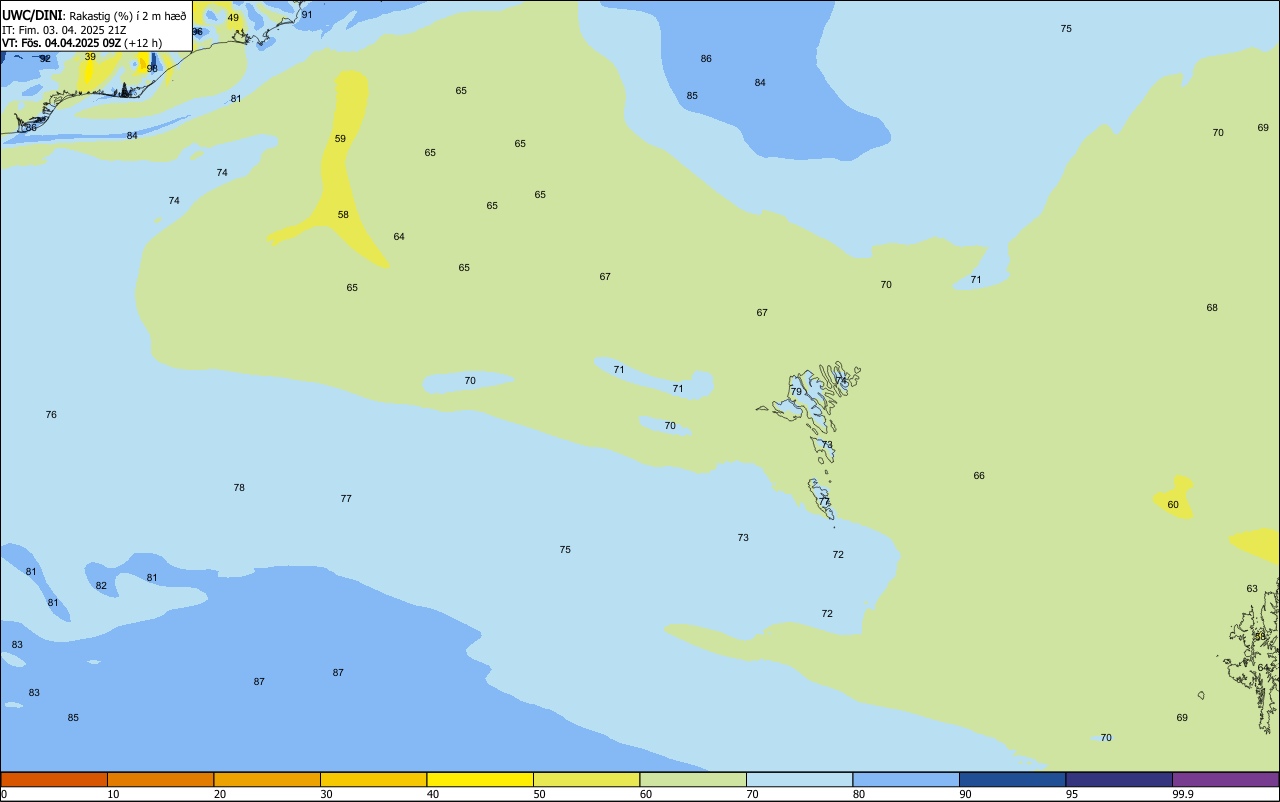Click the 40–50 bright yellow legend swatch
The height and width of the screenshot is (802, 1280).
(480, 779)
